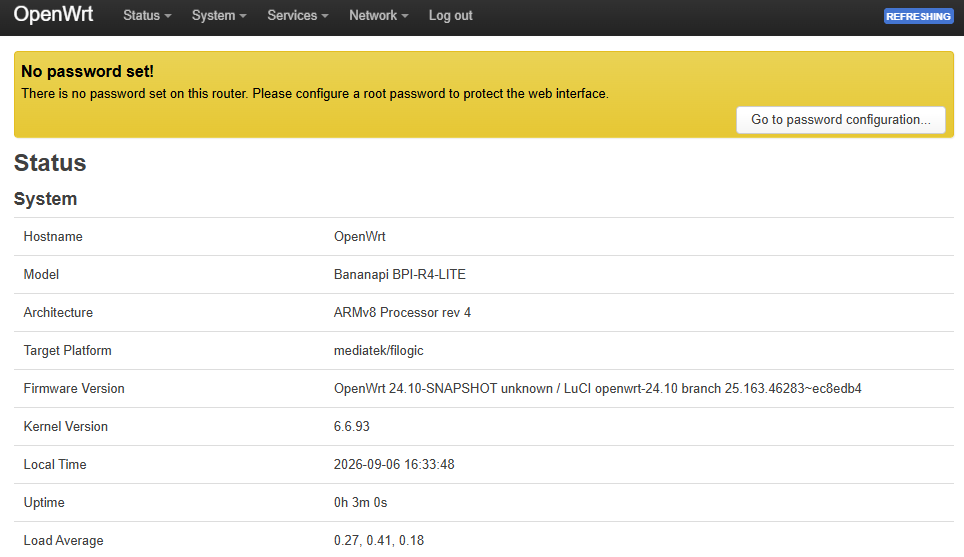This screenshot has width=964, height=557.
Task: Click the No password set! heading
Action: point(87,71)
